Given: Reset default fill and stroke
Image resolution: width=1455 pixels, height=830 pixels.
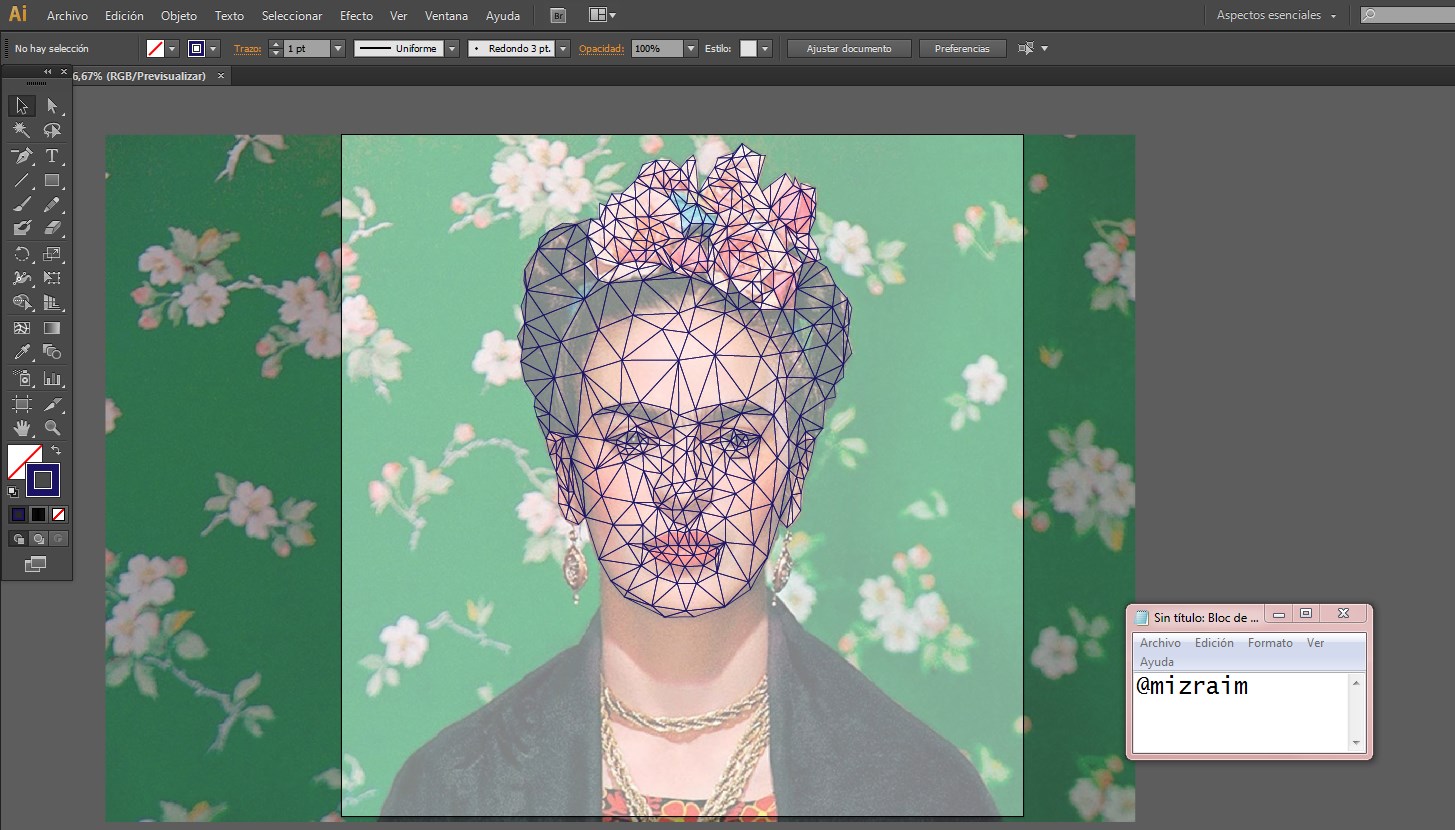Looking at the screenshot, I should click(13, 491).
